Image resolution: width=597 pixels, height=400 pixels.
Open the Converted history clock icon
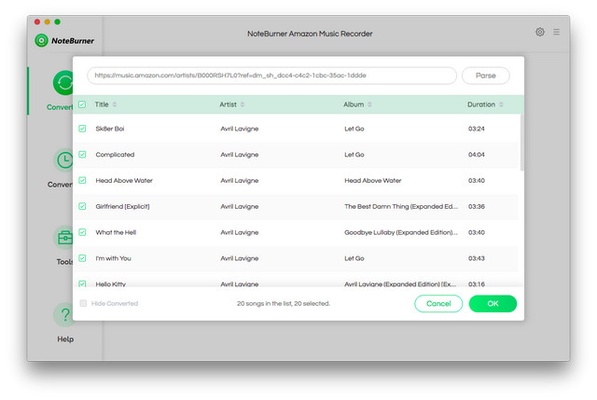(x=64, y=160)
